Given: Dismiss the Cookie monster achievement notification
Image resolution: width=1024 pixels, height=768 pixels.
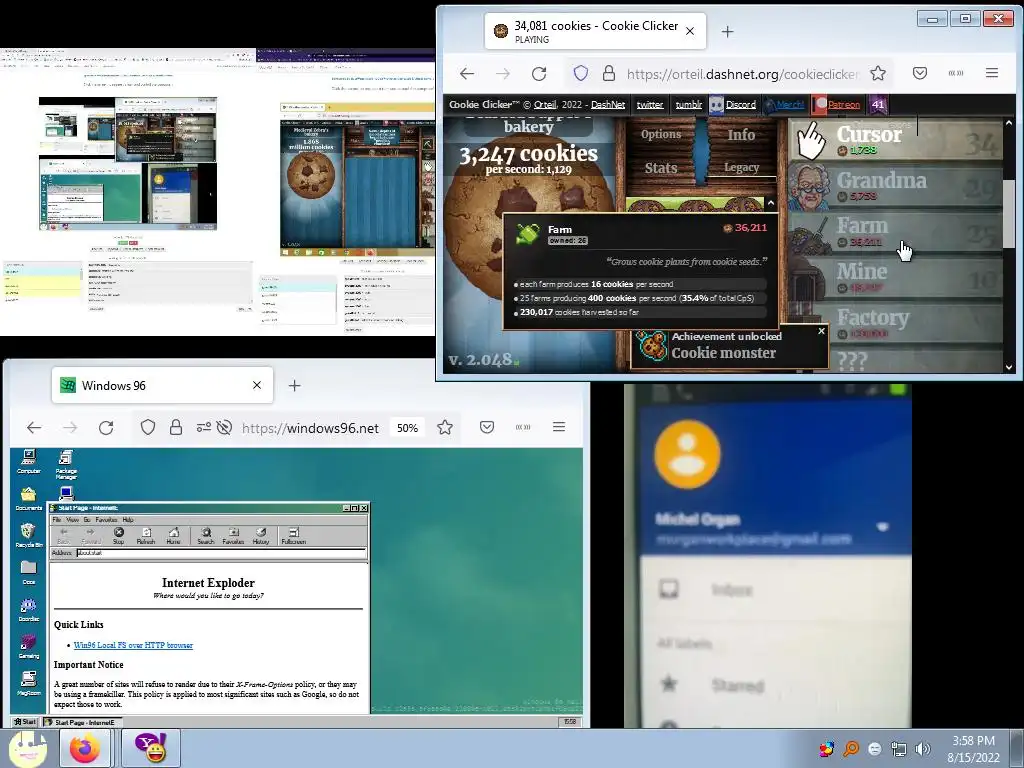Looking at the screenshot, I should point(822,331).
